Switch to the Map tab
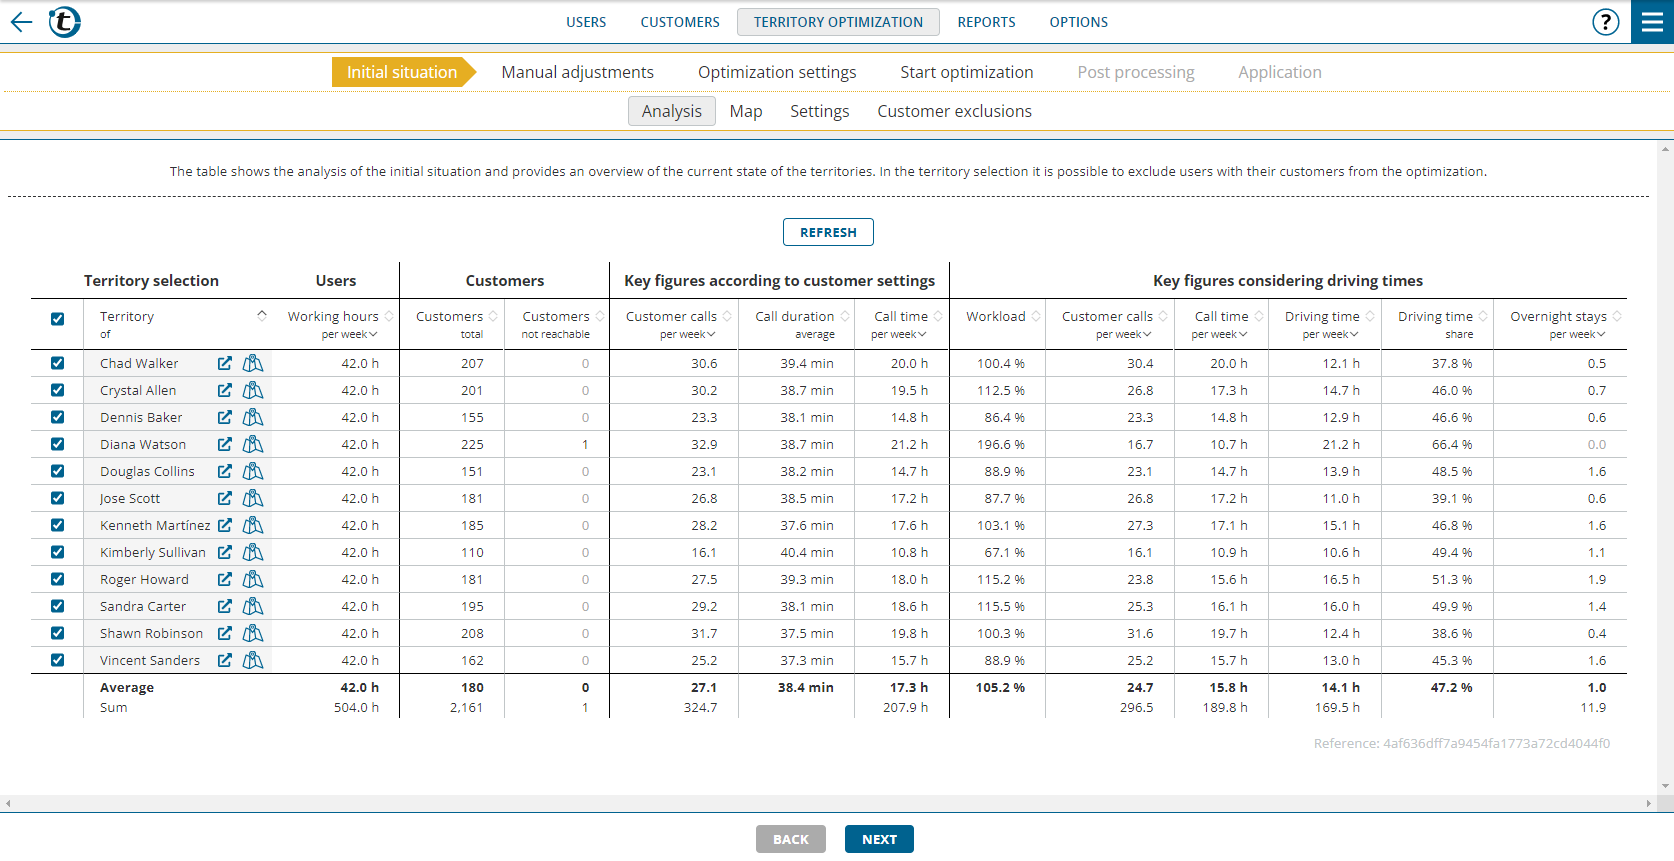 pyautogui.click(x=745, y=111)
